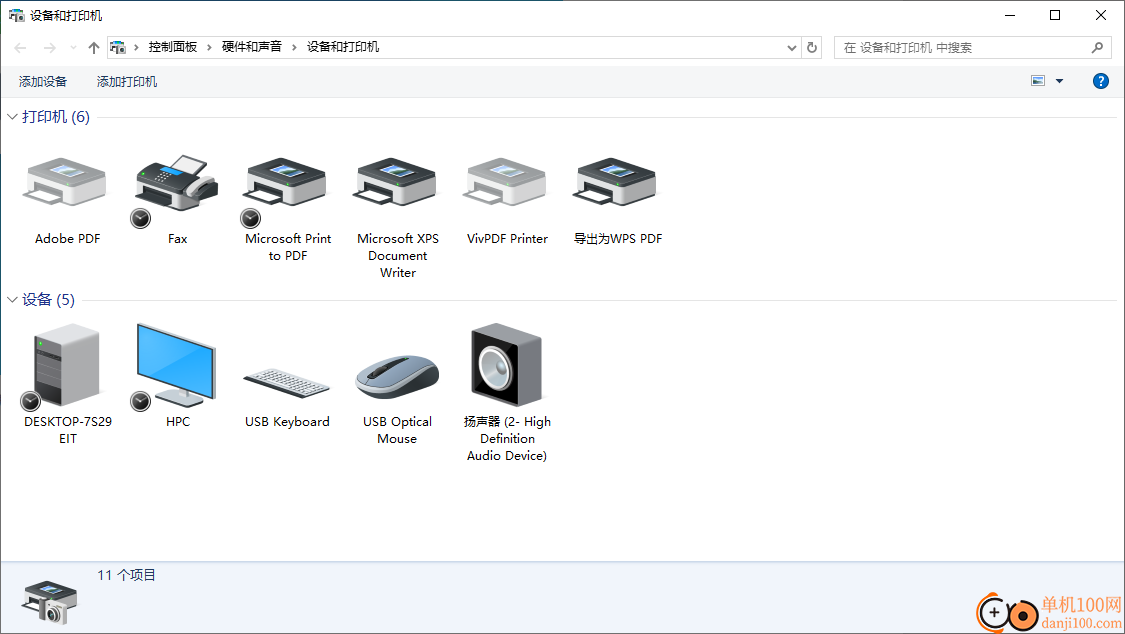Viewport: 1125px width, 634px height.
Task: Go up one level with the up arrow
Action: tap(93, 47)
